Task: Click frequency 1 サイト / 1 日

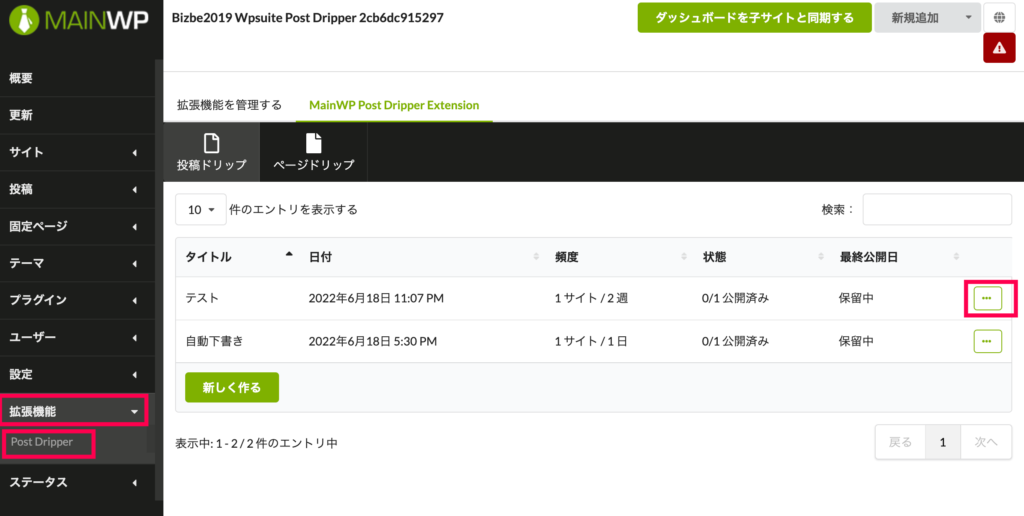Action: pyautogui.click(x=591, y=341)
